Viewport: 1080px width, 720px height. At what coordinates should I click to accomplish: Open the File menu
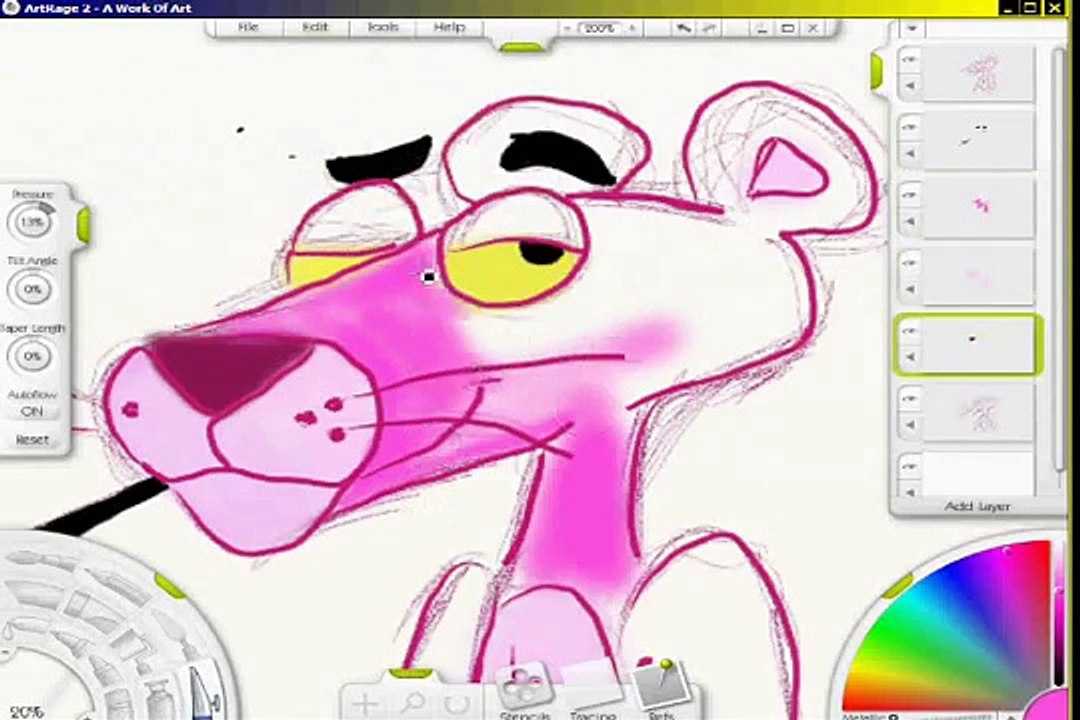[x=247, y=28]
